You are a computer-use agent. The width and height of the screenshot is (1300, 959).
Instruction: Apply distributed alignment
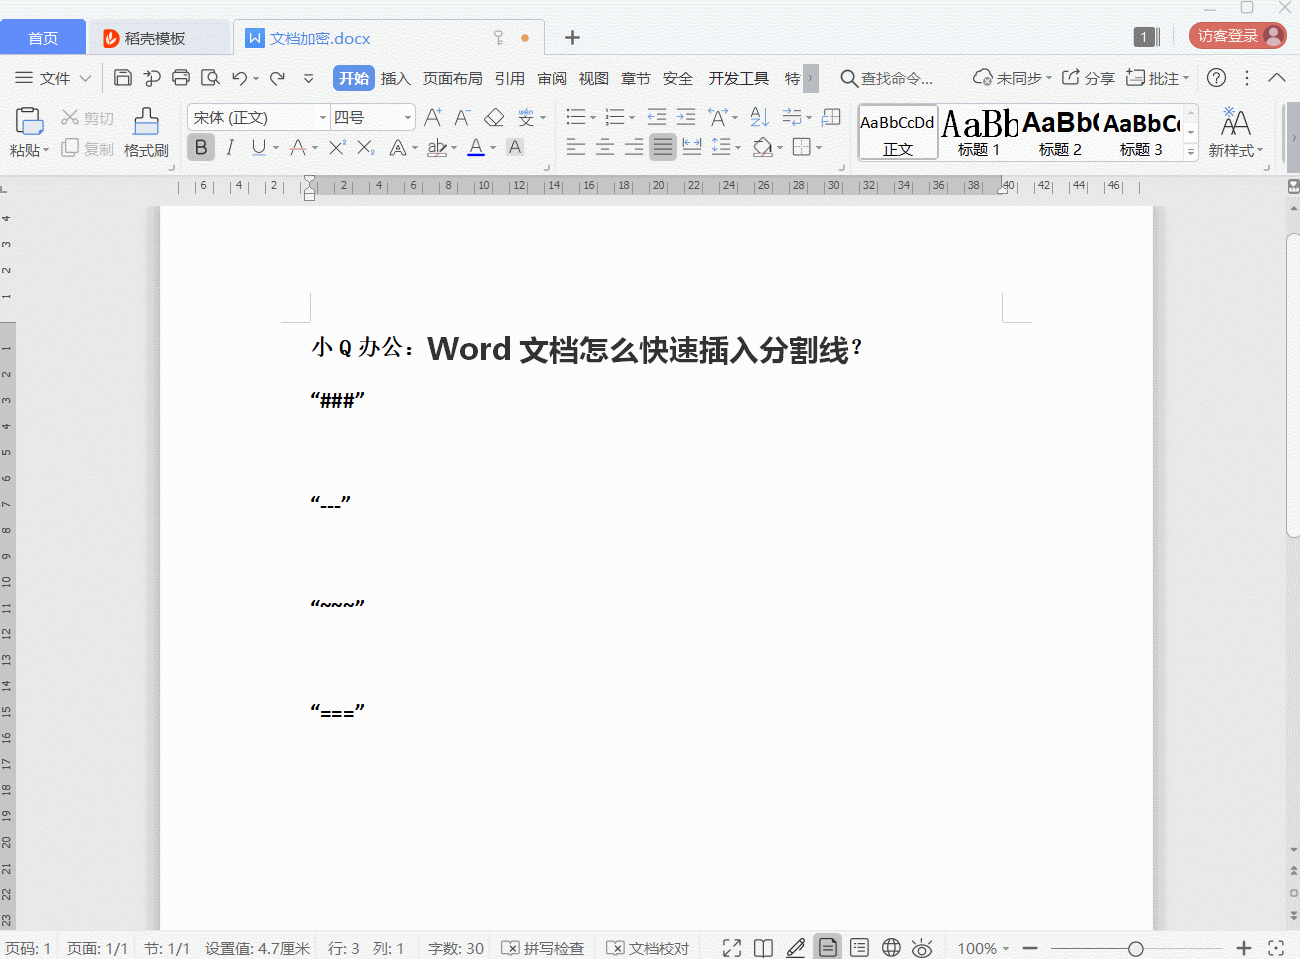(692, 148)
